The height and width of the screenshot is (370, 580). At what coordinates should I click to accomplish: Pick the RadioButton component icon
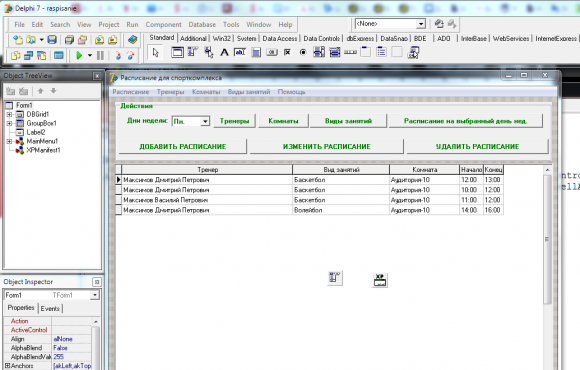coord(303,53)
